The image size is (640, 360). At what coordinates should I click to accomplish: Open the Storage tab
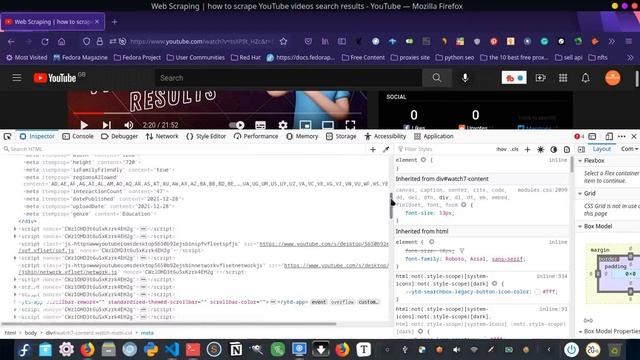(x=341, y=136)
